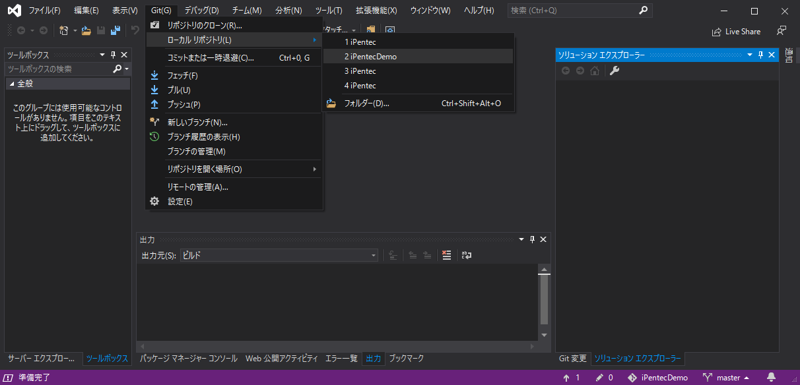Click the new project toolbar icon

pyautogui.click(x=64, y=31)
